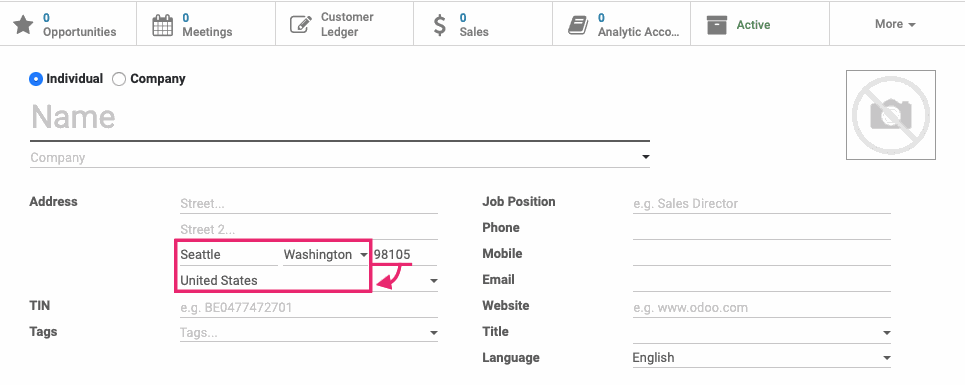Open the English language dropdown
This screenshot has width=965, height=385.
point(761,358)
